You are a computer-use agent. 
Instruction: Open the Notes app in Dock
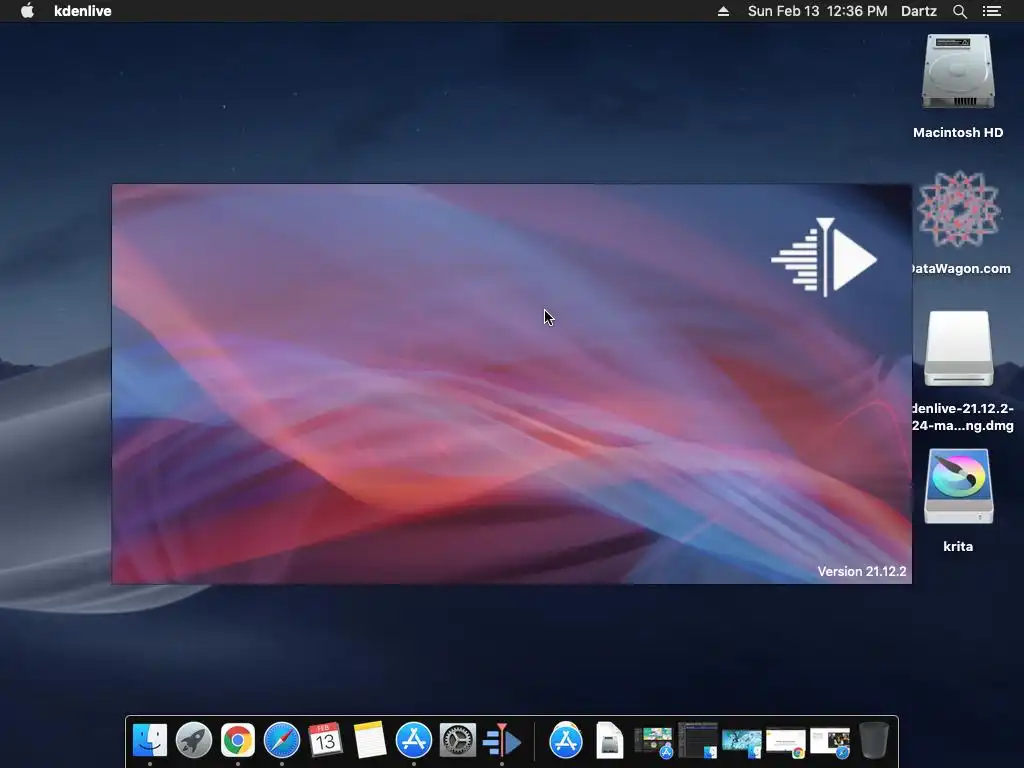tap(370, 741)
